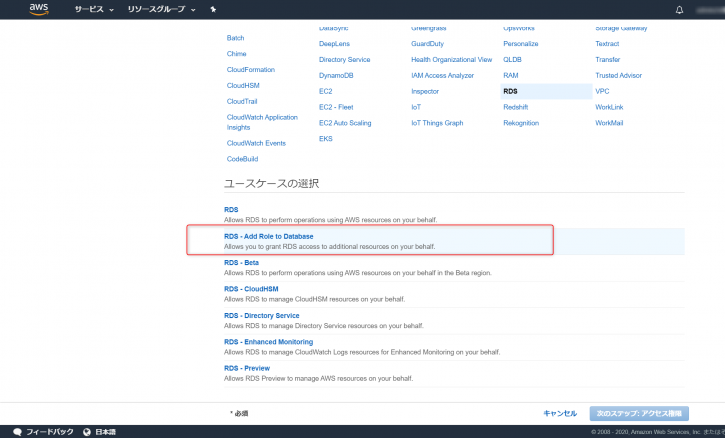
Task: Click the AWS logo home icon
Action: click(x=39, y=9)
